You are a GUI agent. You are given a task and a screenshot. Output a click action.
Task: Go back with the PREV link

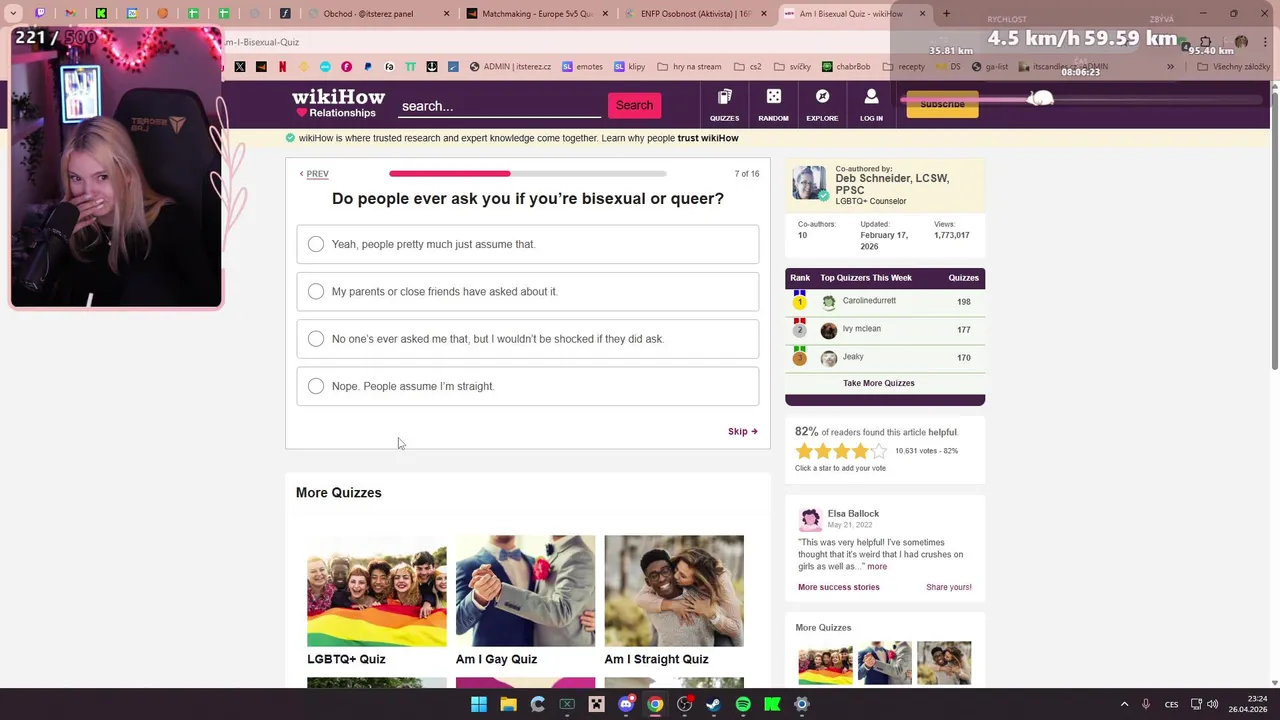click(314, 174)
